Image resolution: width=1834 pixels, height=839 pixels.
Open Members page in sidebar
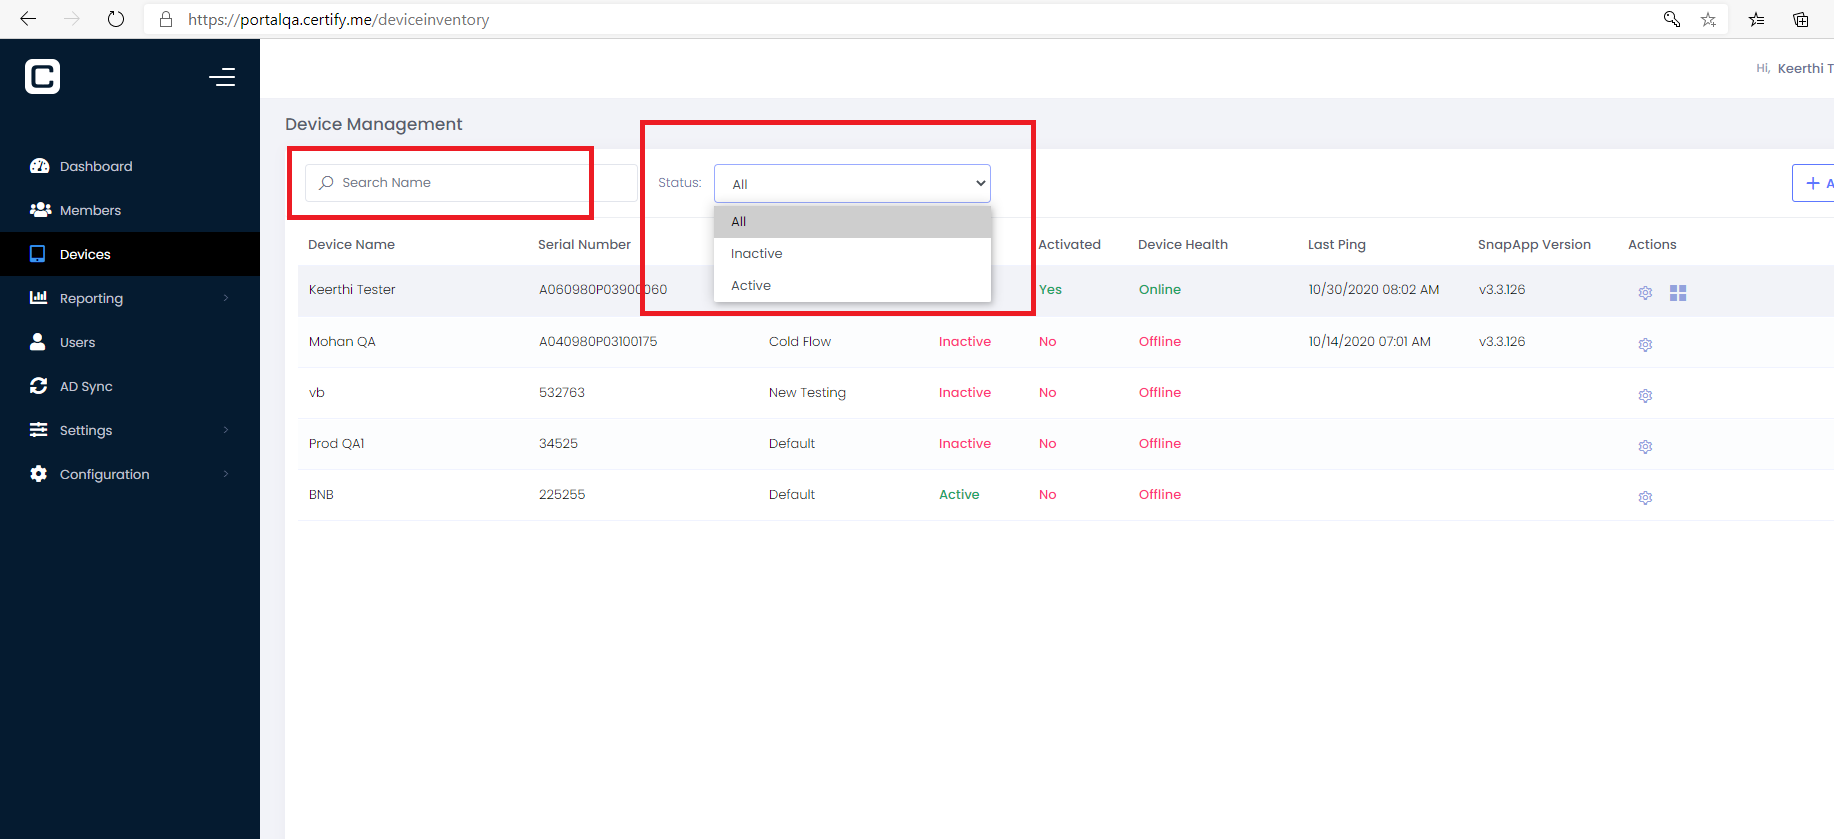click(90, 210)
